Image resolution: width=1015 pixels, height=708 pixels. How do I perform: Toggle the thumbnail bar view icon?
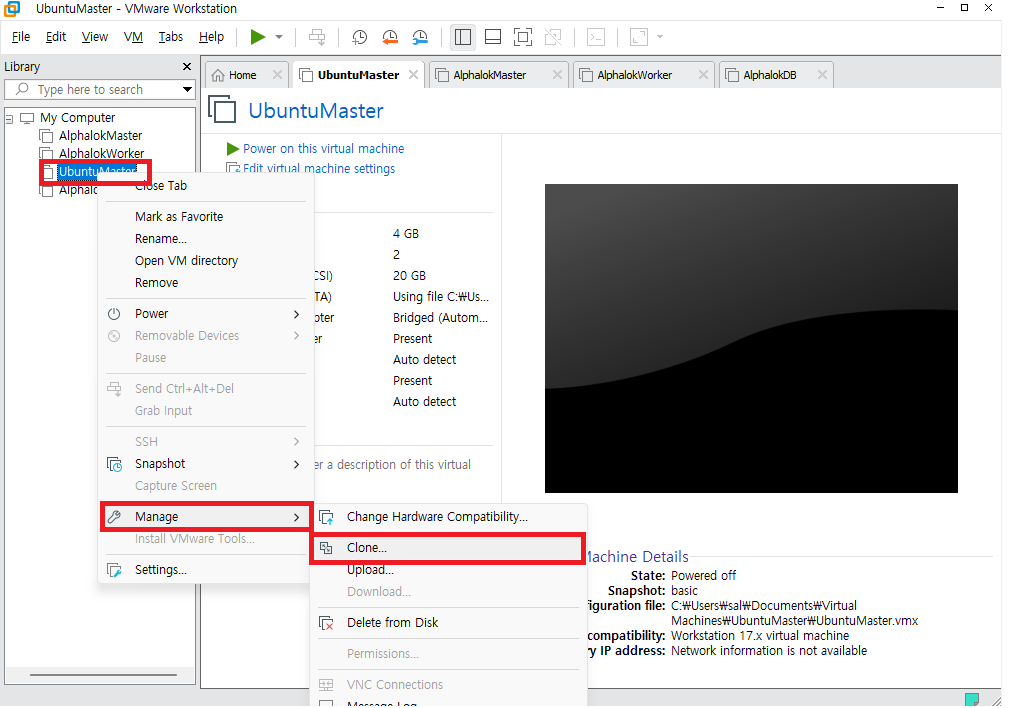(493, 37)
